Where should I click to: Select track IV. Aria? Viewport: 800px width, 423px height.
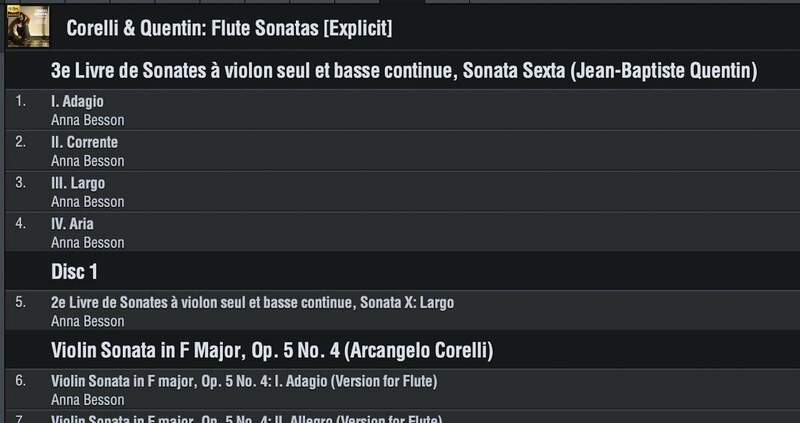click(72, 224)
